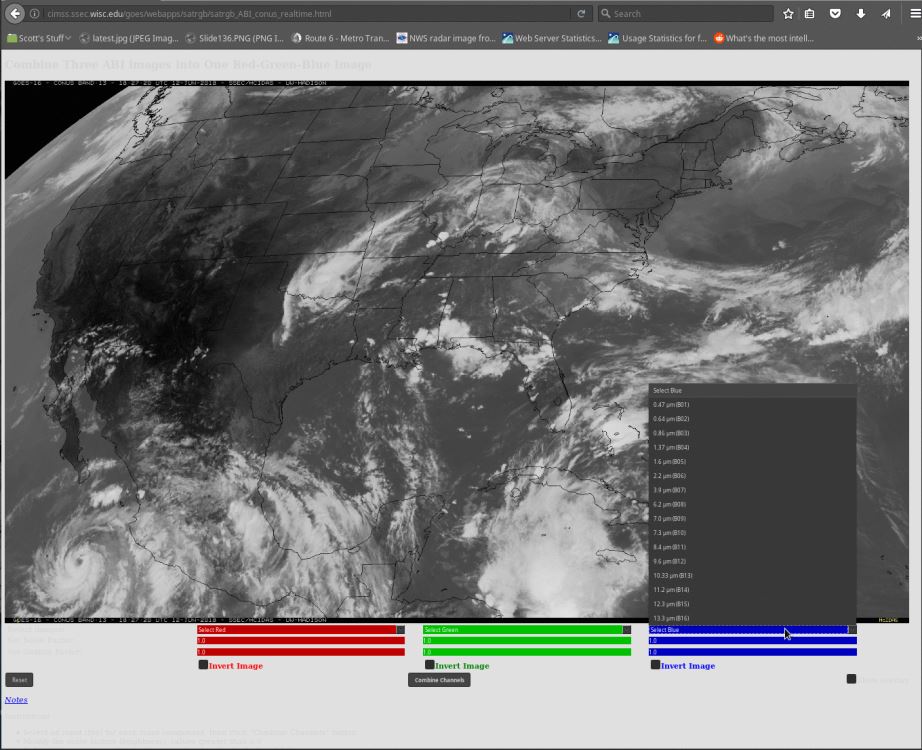
Task: Choose 10.33 µm (B13) from blue list
Action: 673,576
